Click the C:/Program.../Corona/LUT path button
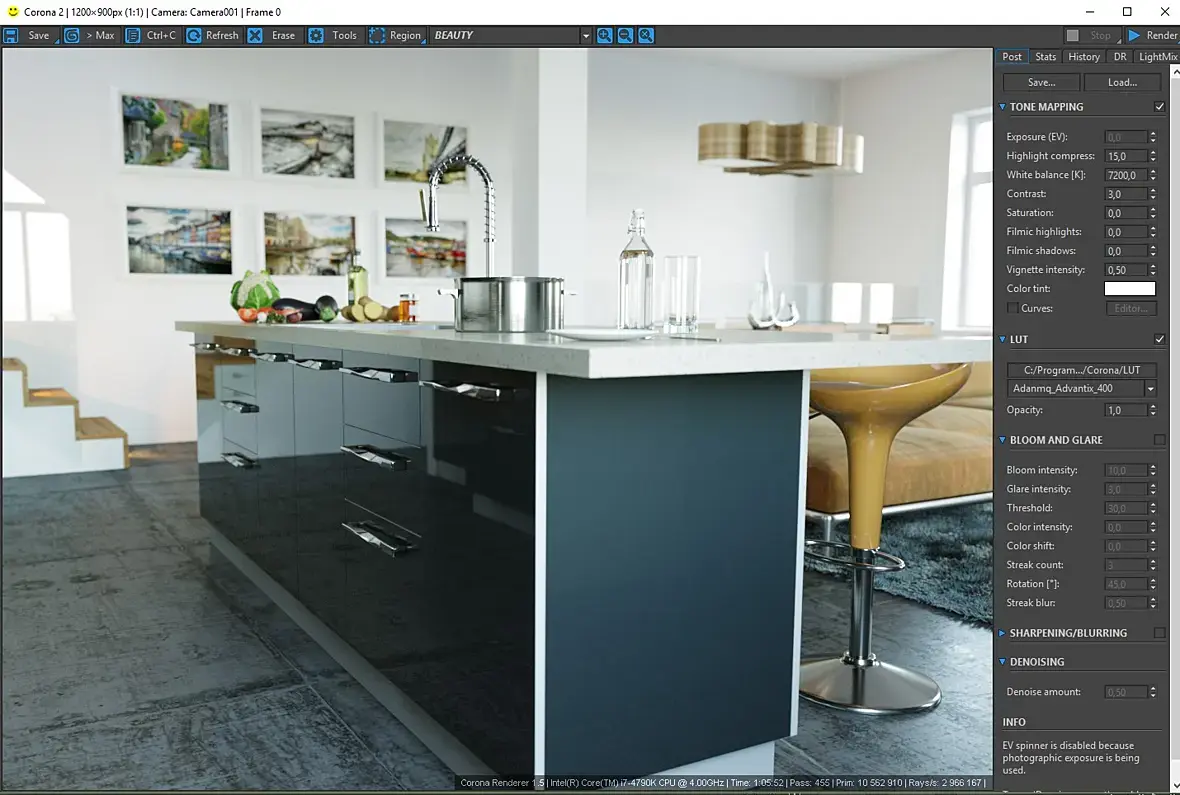Screen dimensions: 1180x795 (1081, 370)
